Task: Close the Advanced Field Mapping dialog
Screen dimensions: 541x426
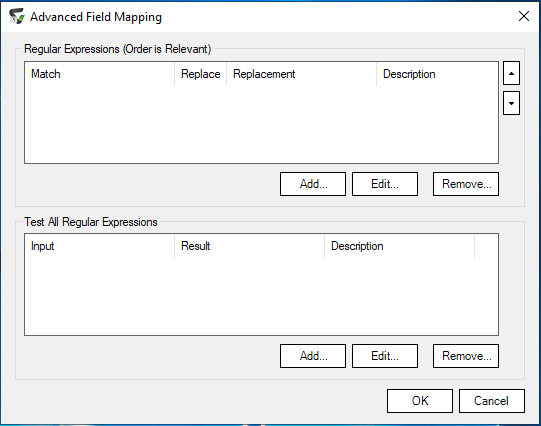Action: pyautogui.click(x=524, y=16)
